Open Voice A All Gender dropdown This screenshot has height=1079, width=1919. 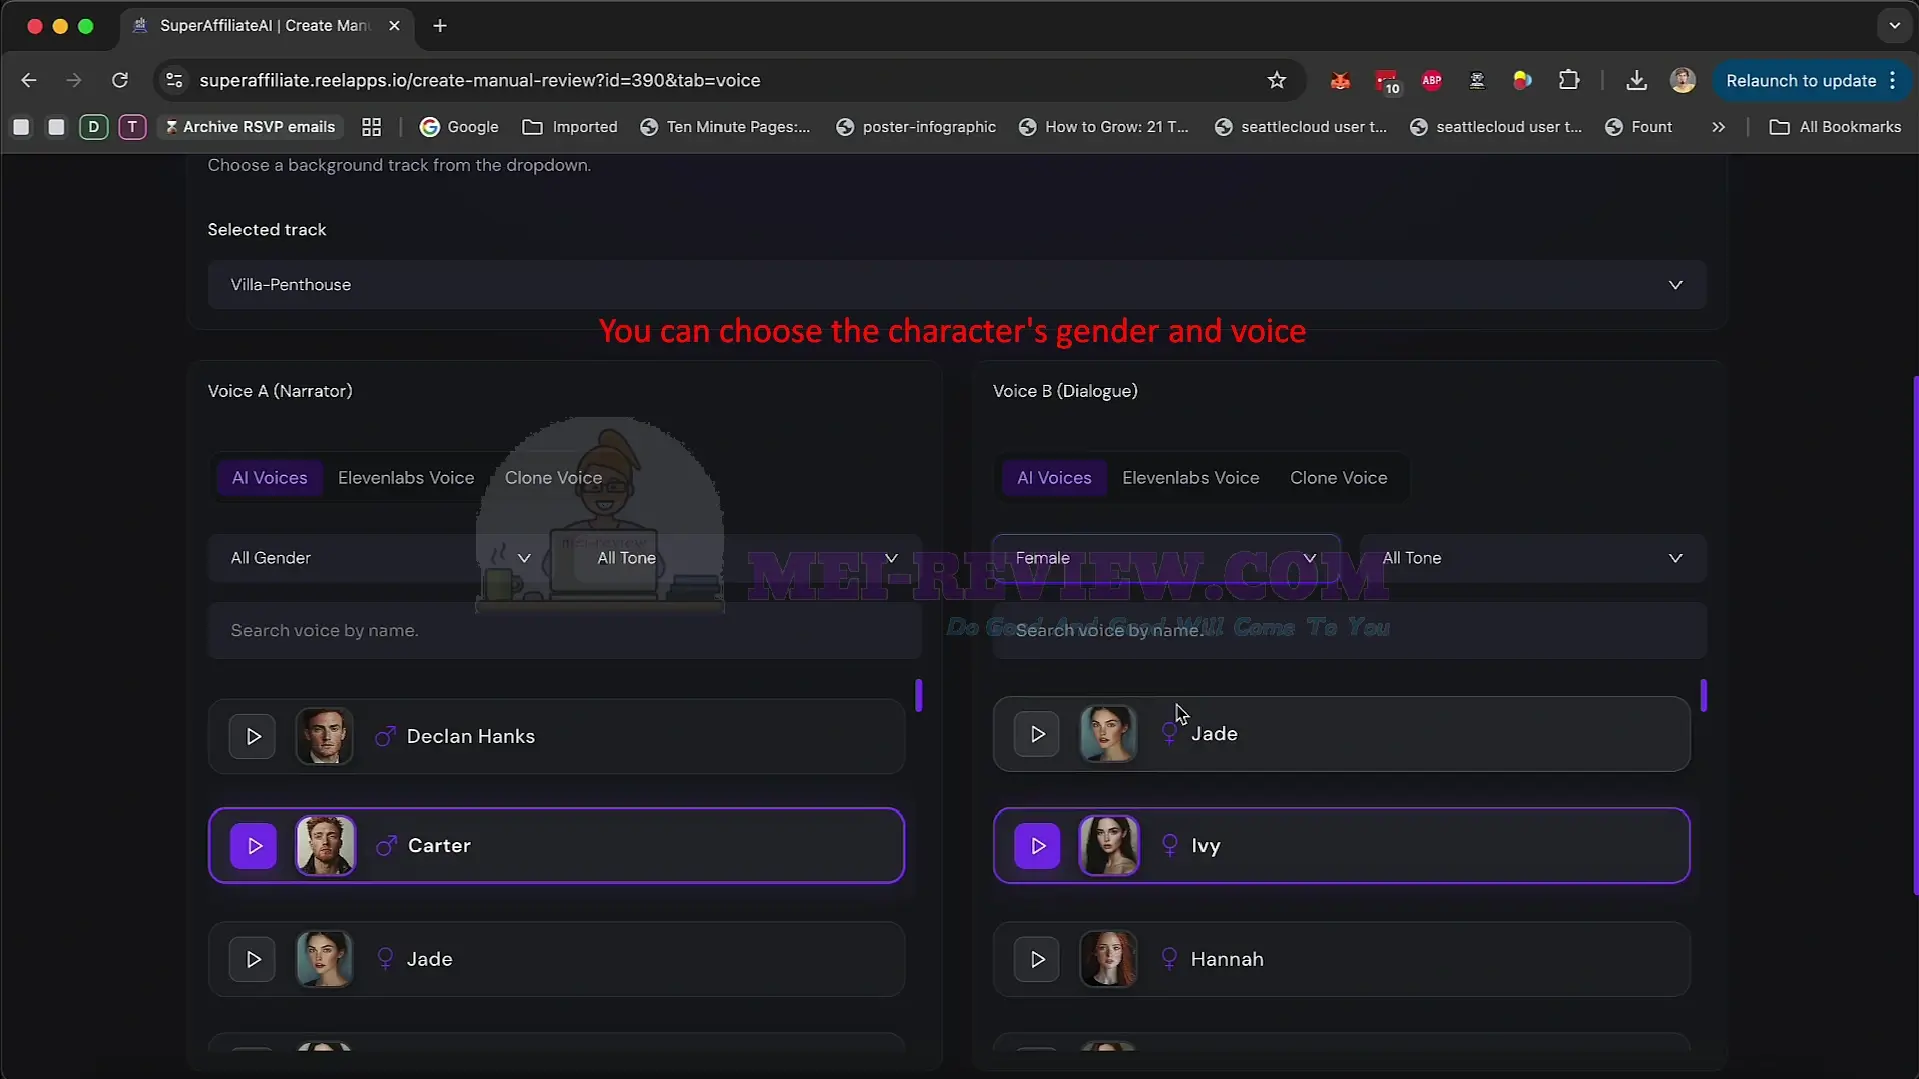(380, 558)
